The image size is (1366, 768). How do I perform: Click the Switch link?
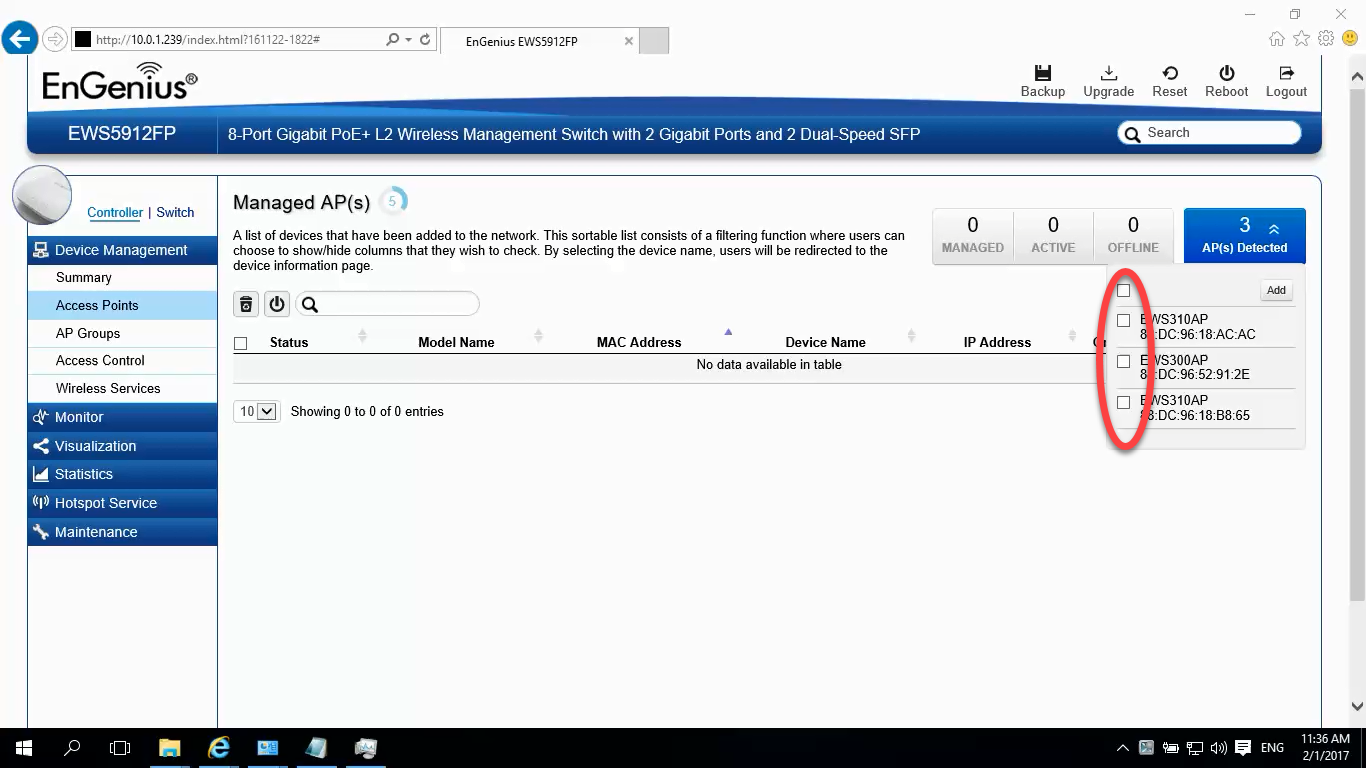pos(175,212)
